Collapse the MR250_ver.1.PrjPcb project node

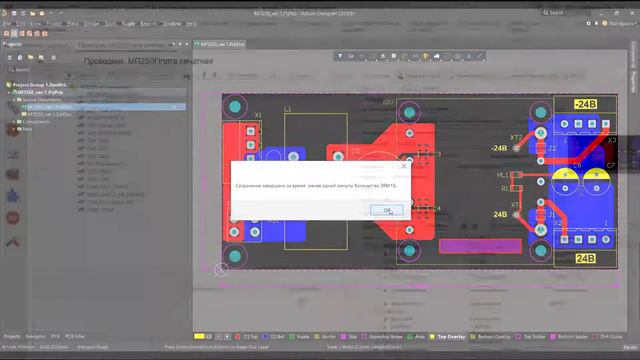pos(9,92)
